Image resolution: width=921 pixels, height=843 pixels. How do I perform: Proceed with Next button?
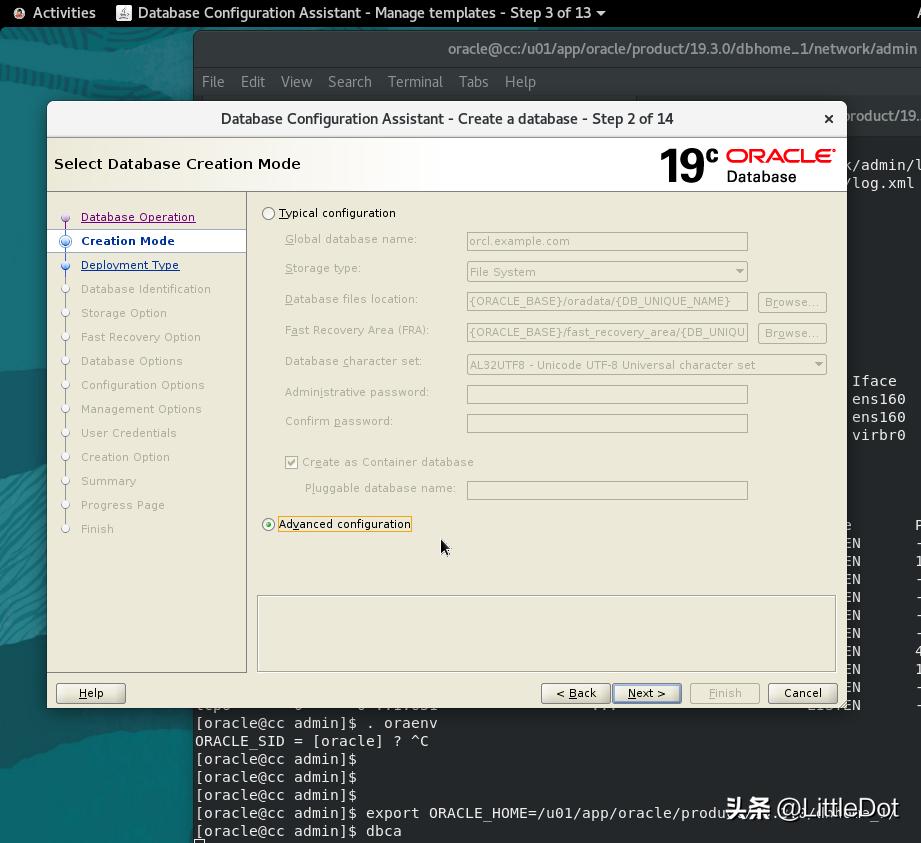[x=647, y=693]
